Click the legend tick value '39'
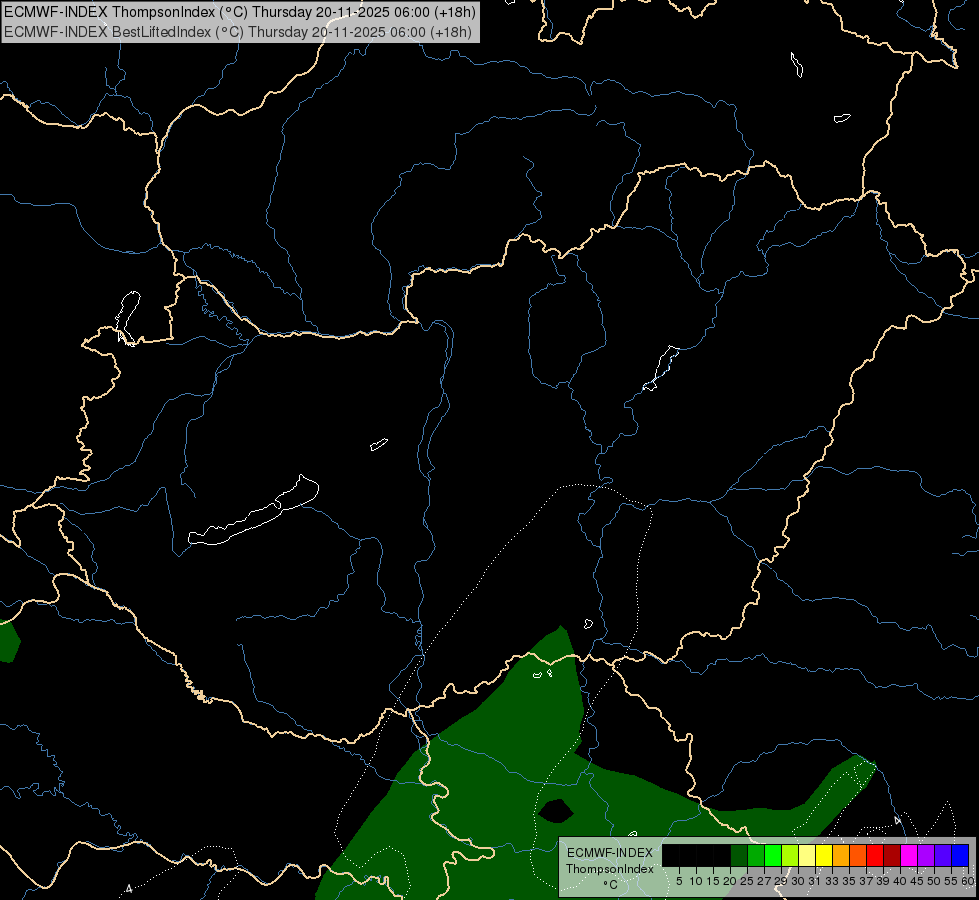 point(883,881)
